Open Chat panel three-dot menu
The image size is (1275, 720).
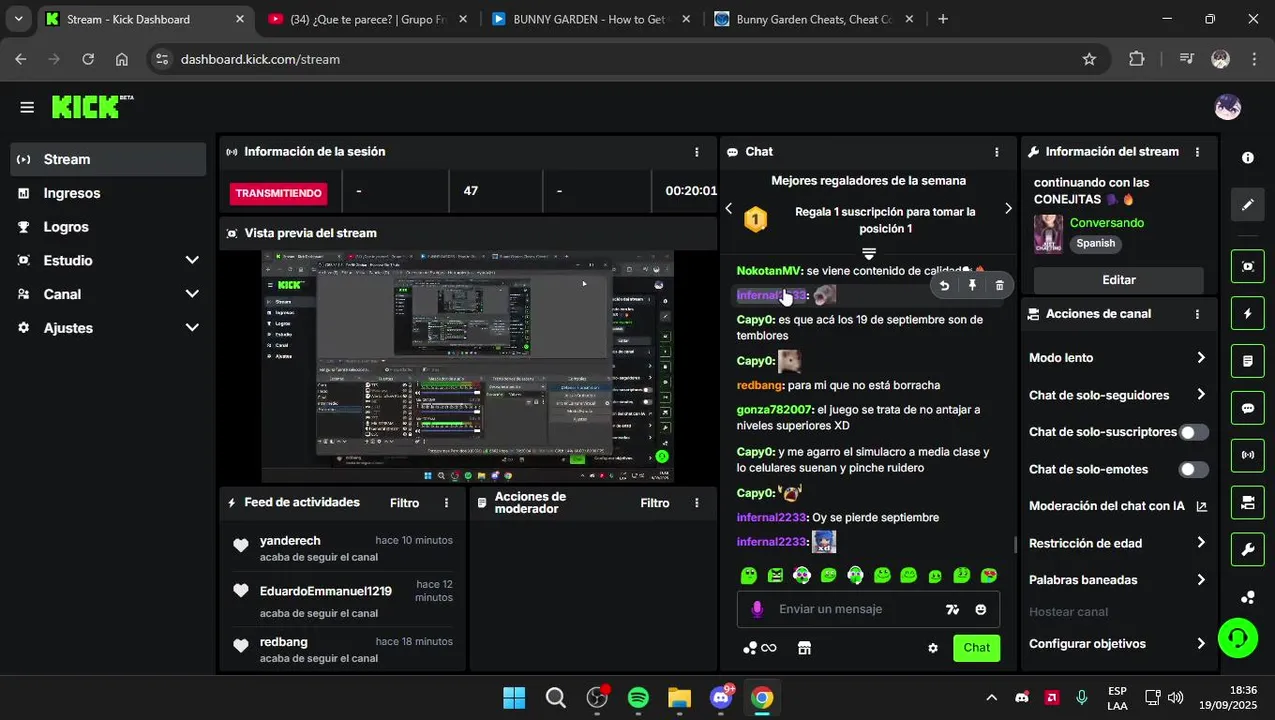point(996,152)
